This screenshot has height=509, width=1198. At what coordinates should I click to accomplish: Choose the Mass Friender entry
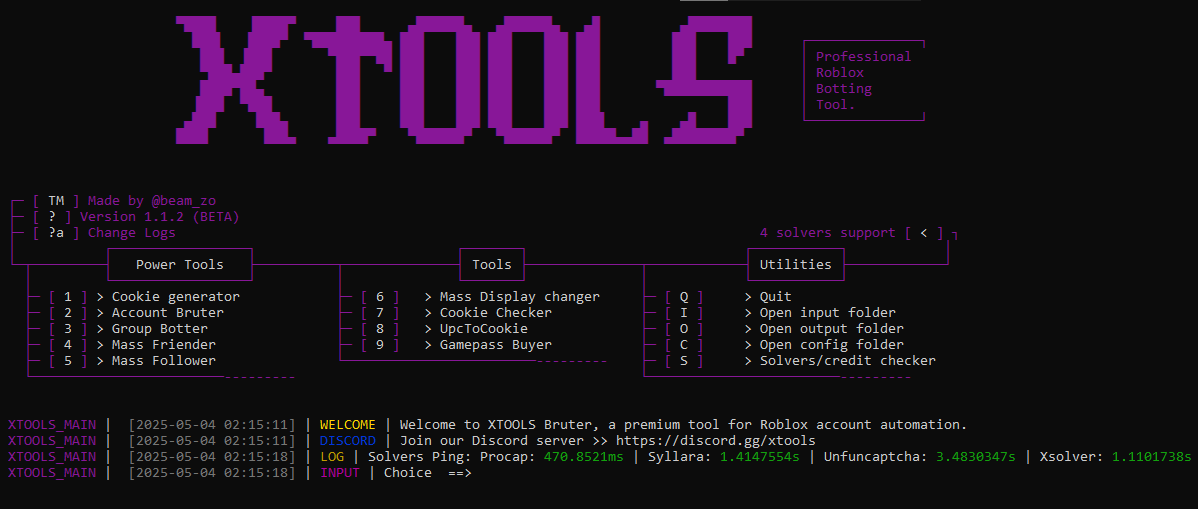(x=164, y=345)
